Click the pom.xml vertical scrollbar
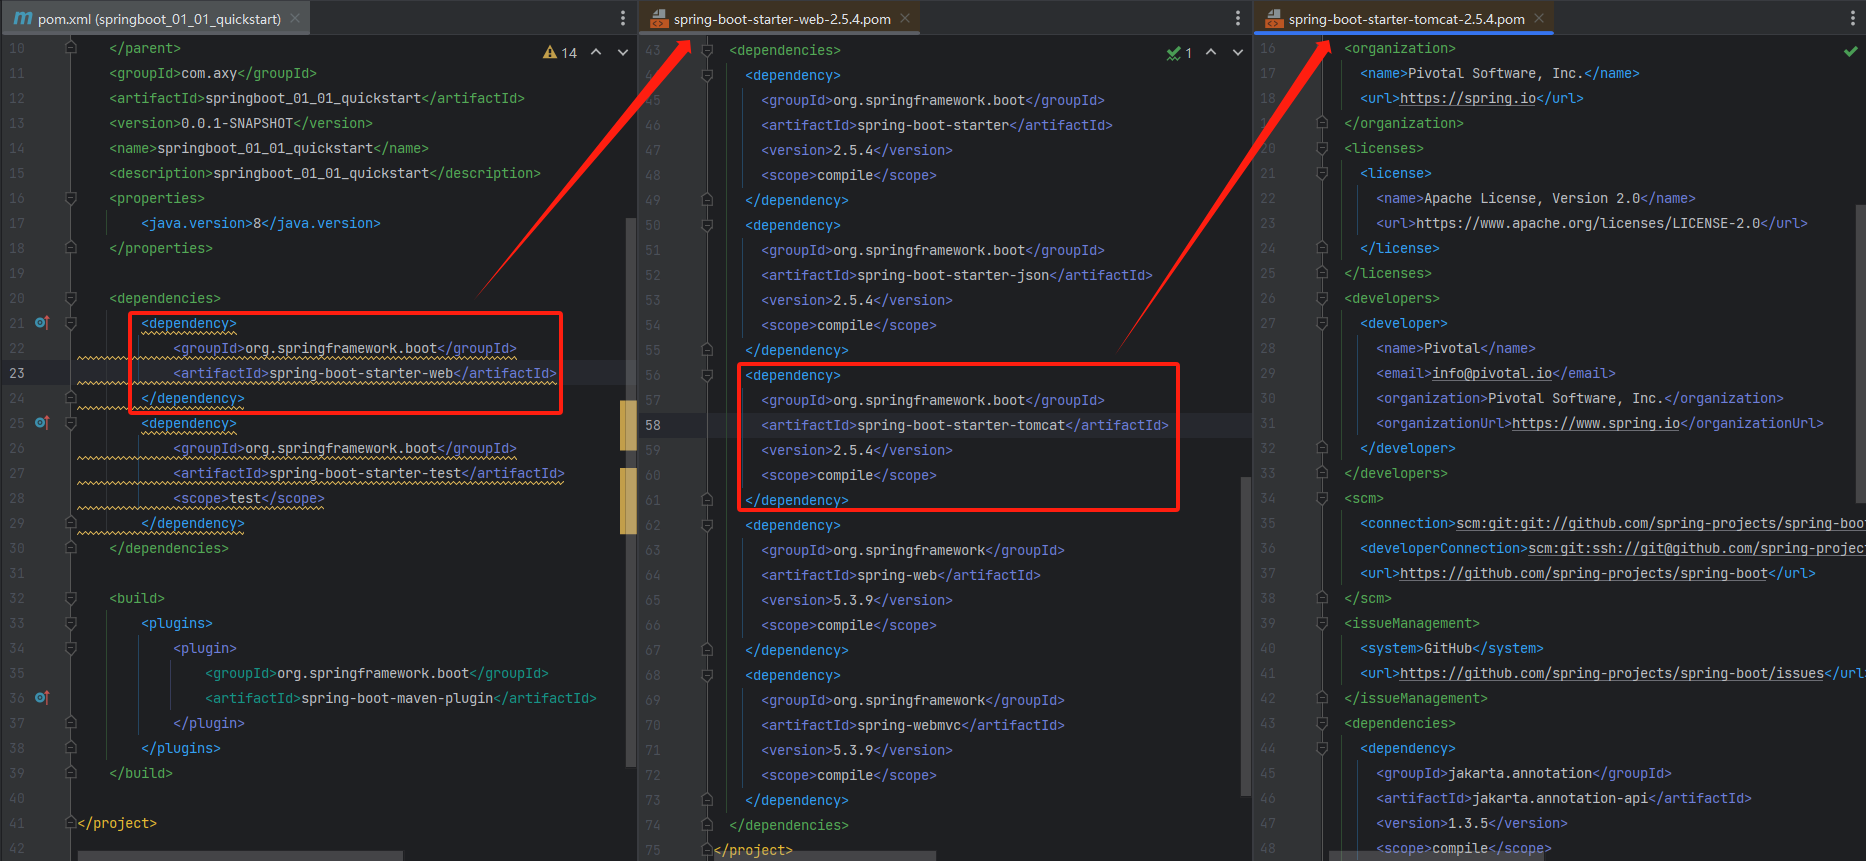This screenshot has height=861, width=1866. [x=630, y=490]
